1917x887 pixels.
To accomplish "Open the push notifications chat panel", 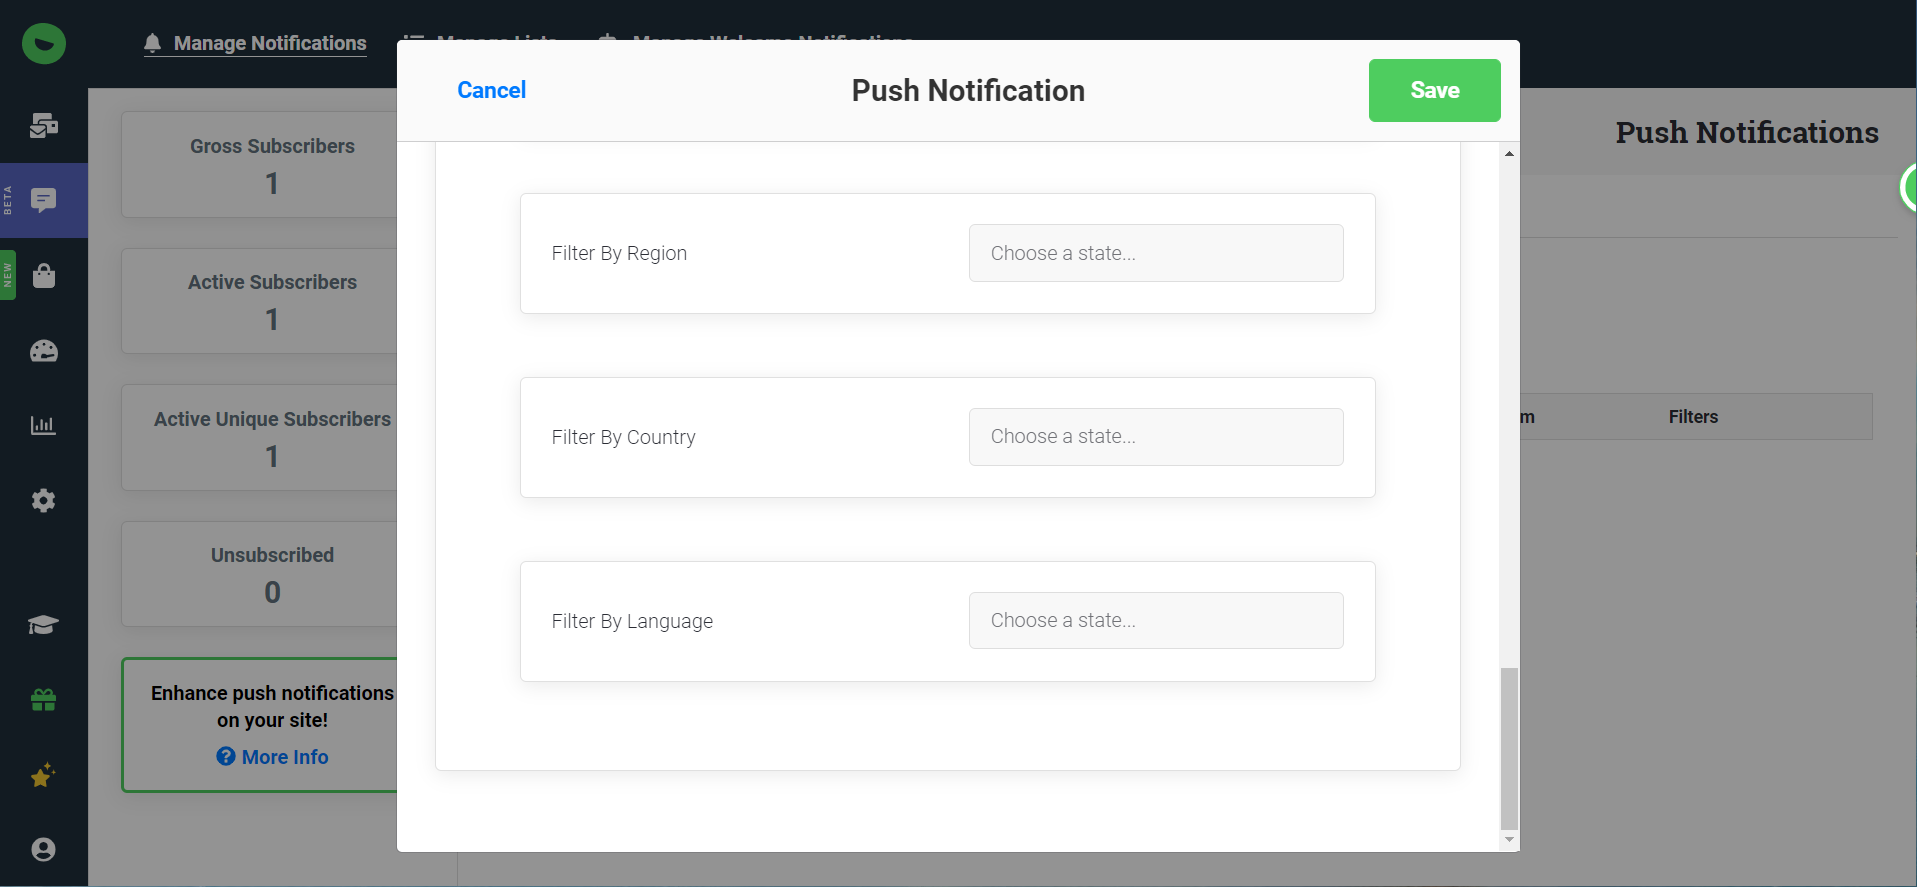I will tap(43, 200).
